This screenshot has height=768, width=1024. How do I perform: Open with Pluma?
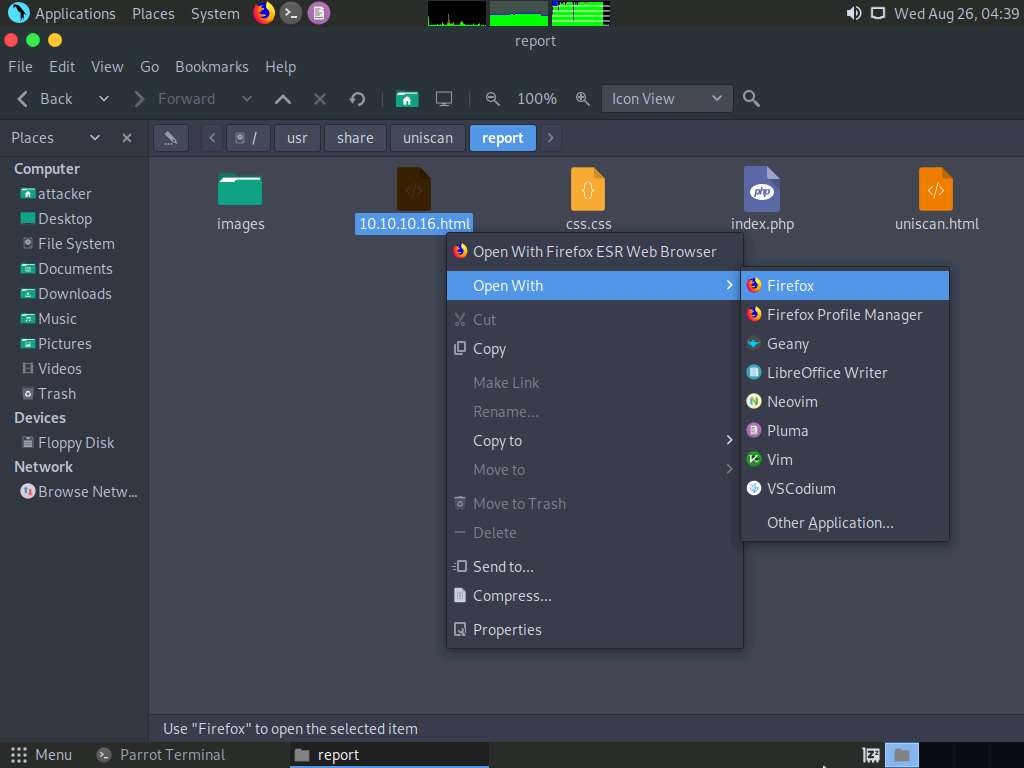pos(844,430)
